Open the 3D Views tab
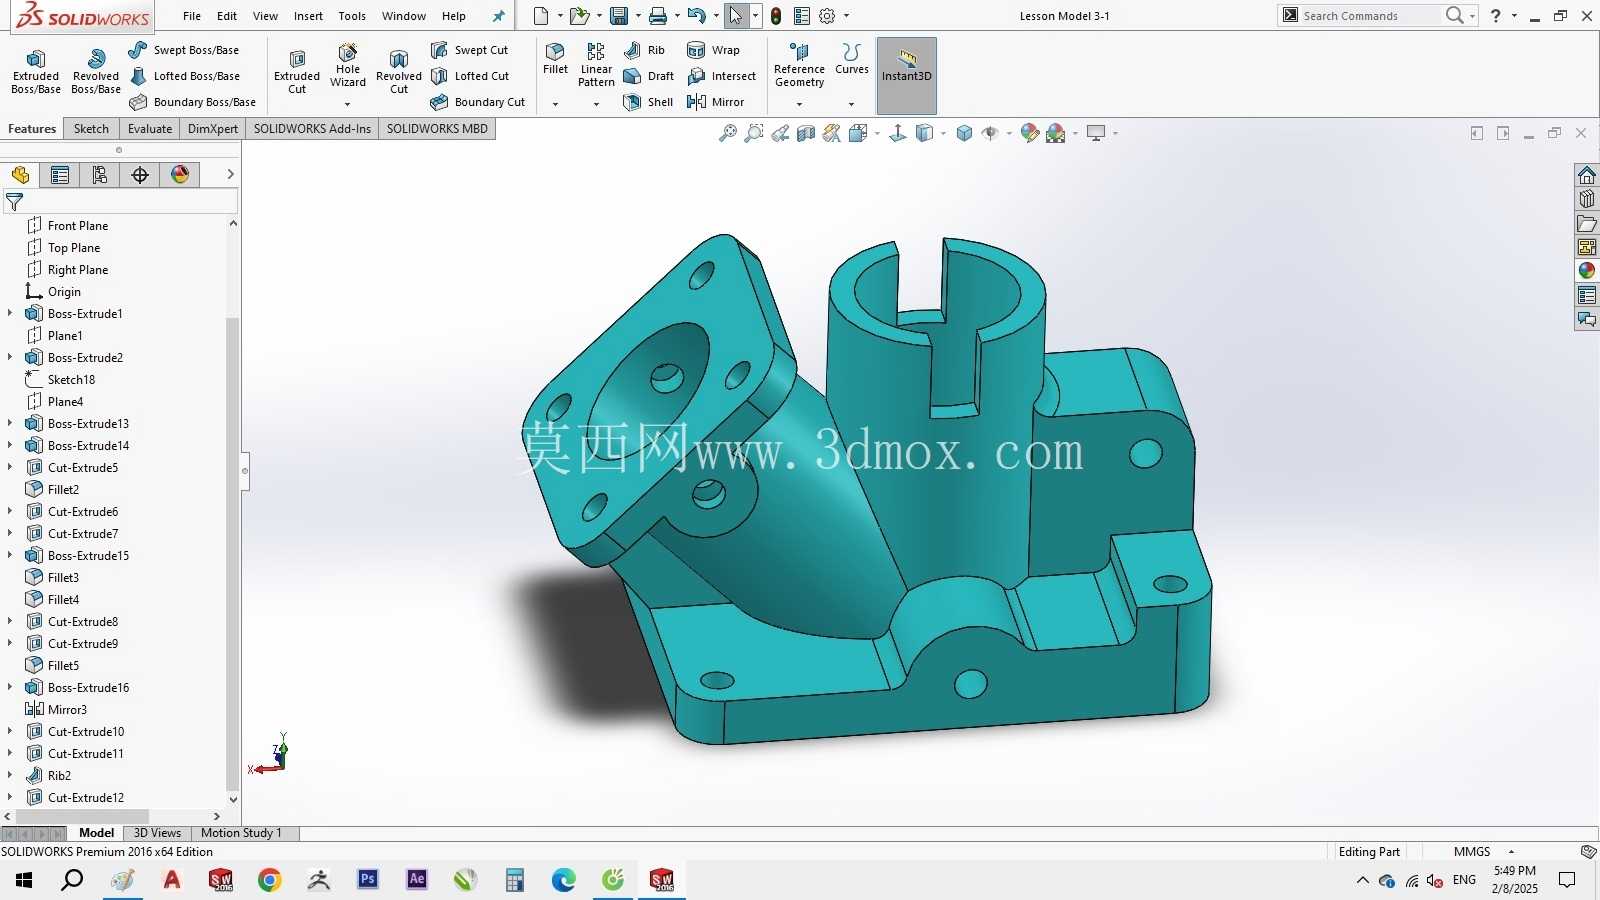Screen dimensions: 1600x900 click(157, 833)
